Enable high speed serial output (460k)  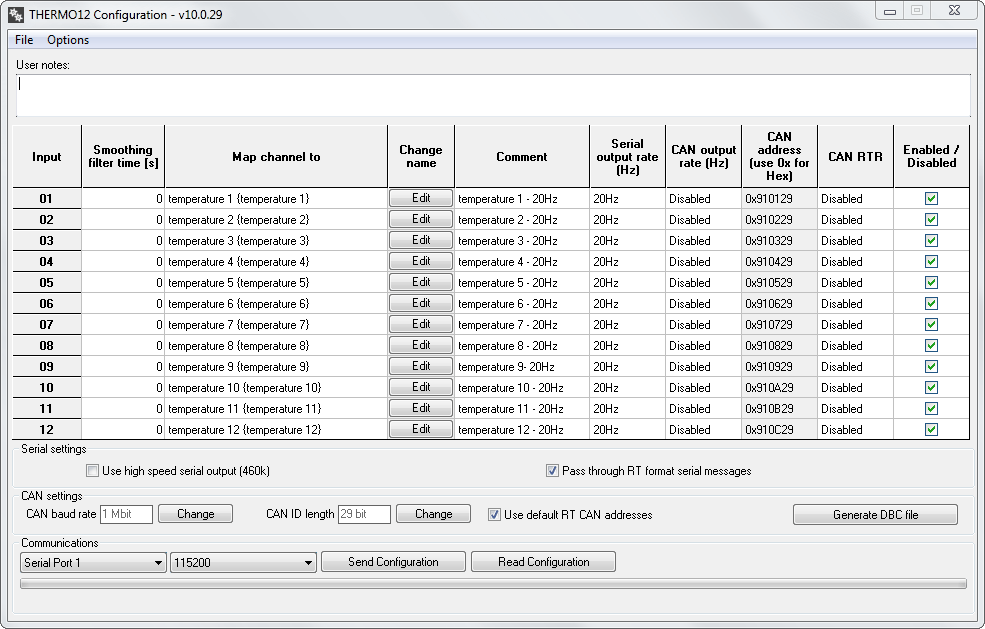tap(93, 471)
